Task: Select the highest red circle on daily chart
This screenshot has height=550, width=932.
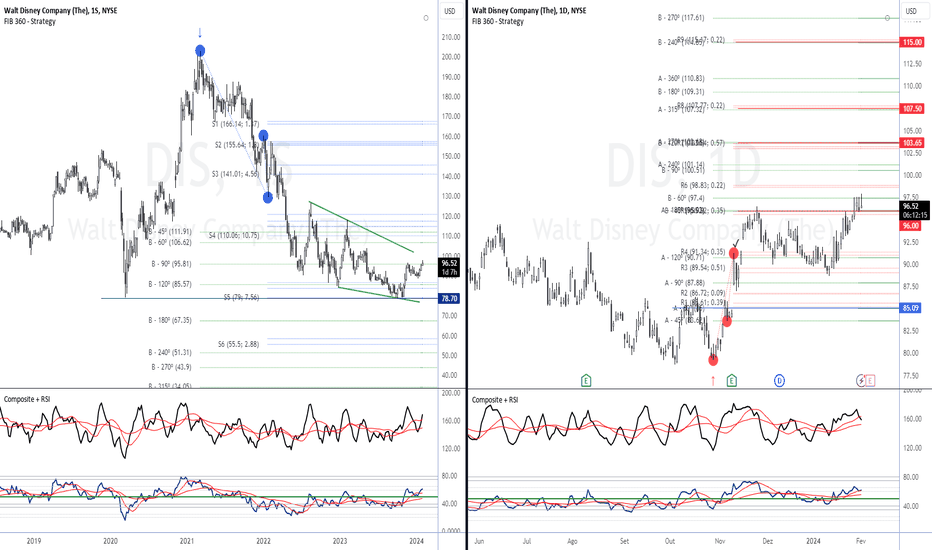Action: [734, 254]
